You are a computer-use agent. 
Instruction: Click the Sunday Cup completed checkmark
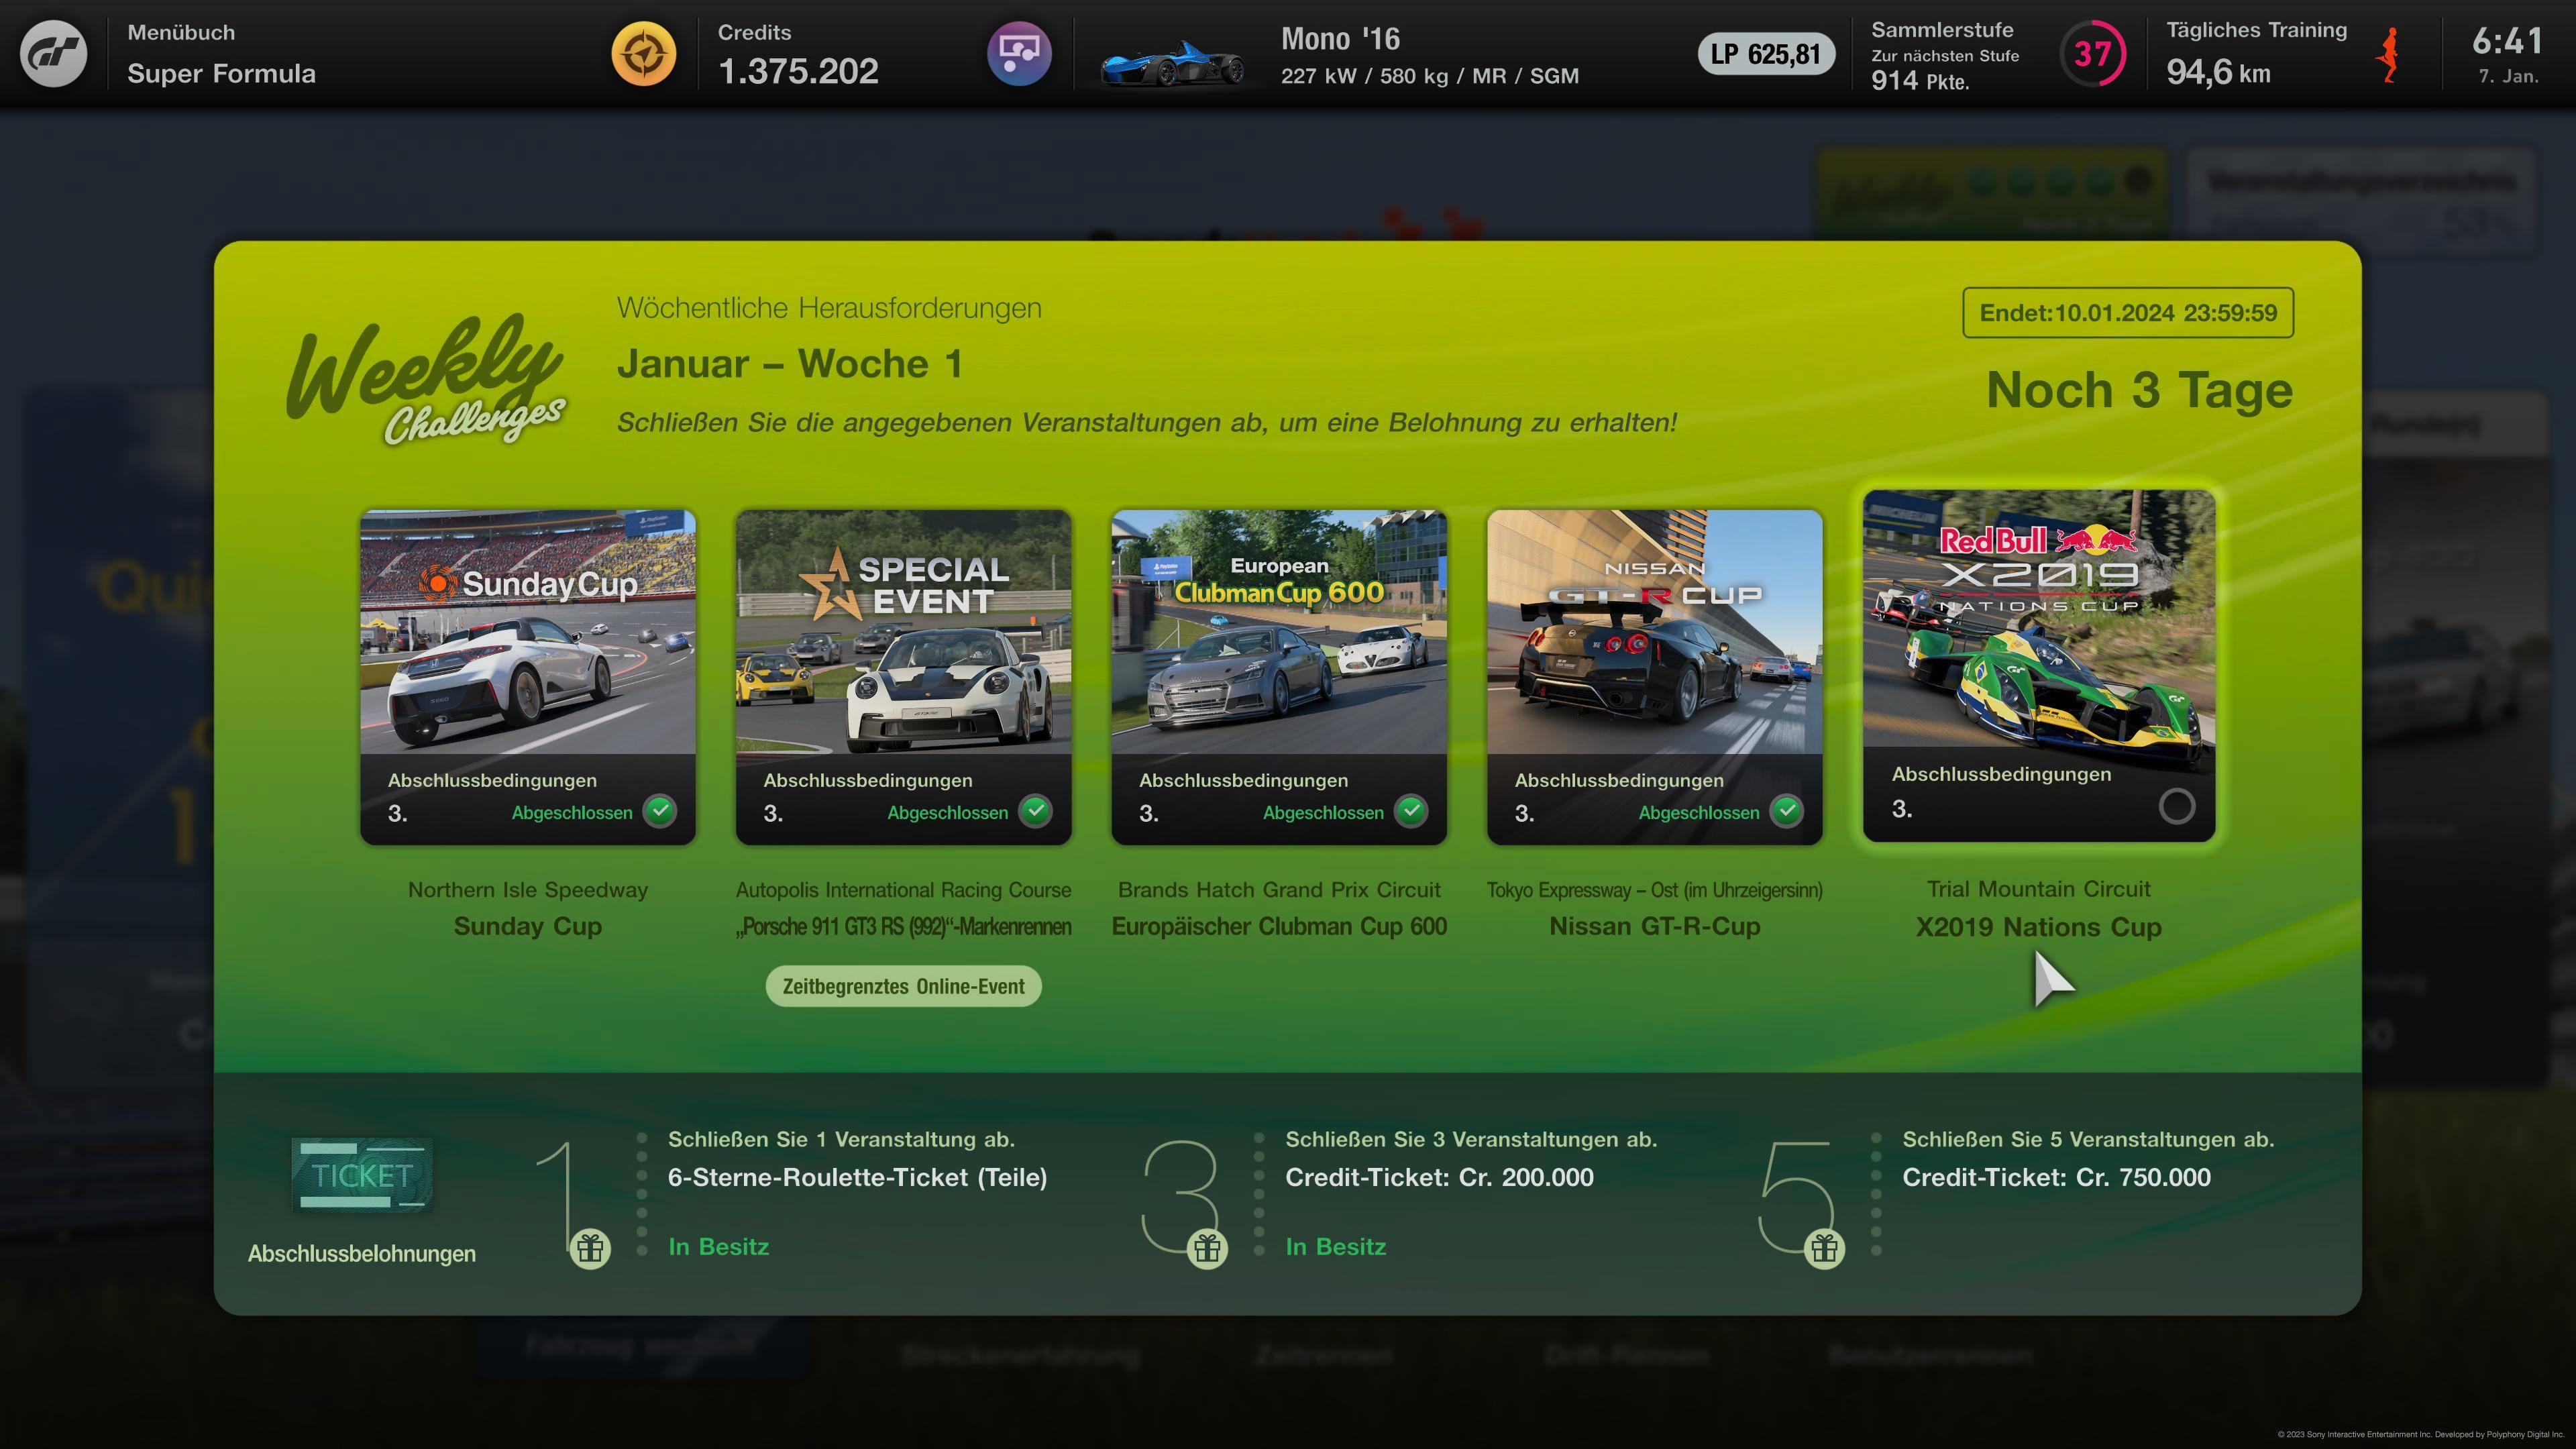(660, 811)
